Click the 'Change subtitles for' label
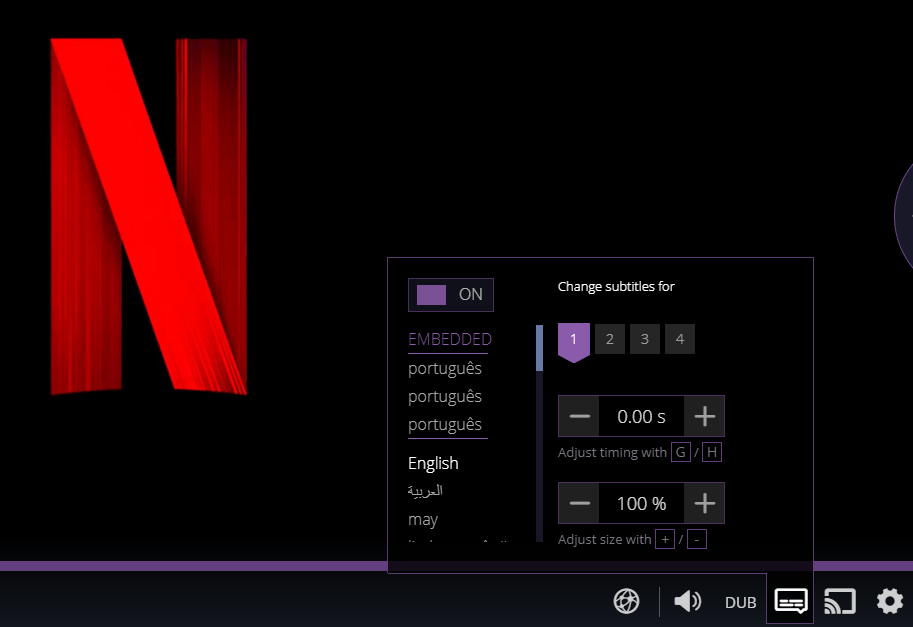This screenshot has width=913, height=627. coord(616,286)
